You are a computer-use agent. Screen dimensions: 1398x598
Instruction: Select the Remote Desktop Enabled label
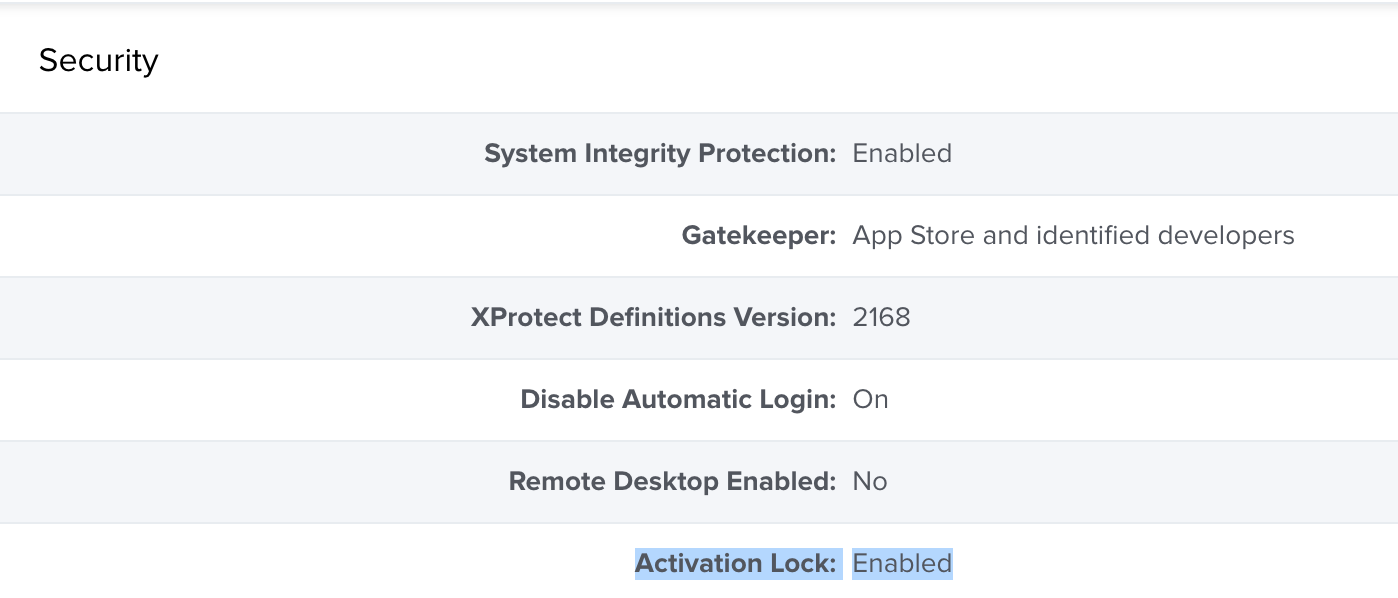click(x=672, y=481)
